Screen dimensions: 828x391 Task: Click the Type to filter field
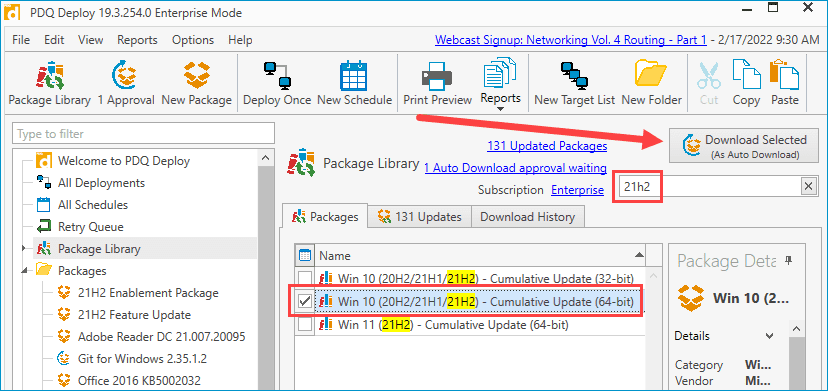144,134
